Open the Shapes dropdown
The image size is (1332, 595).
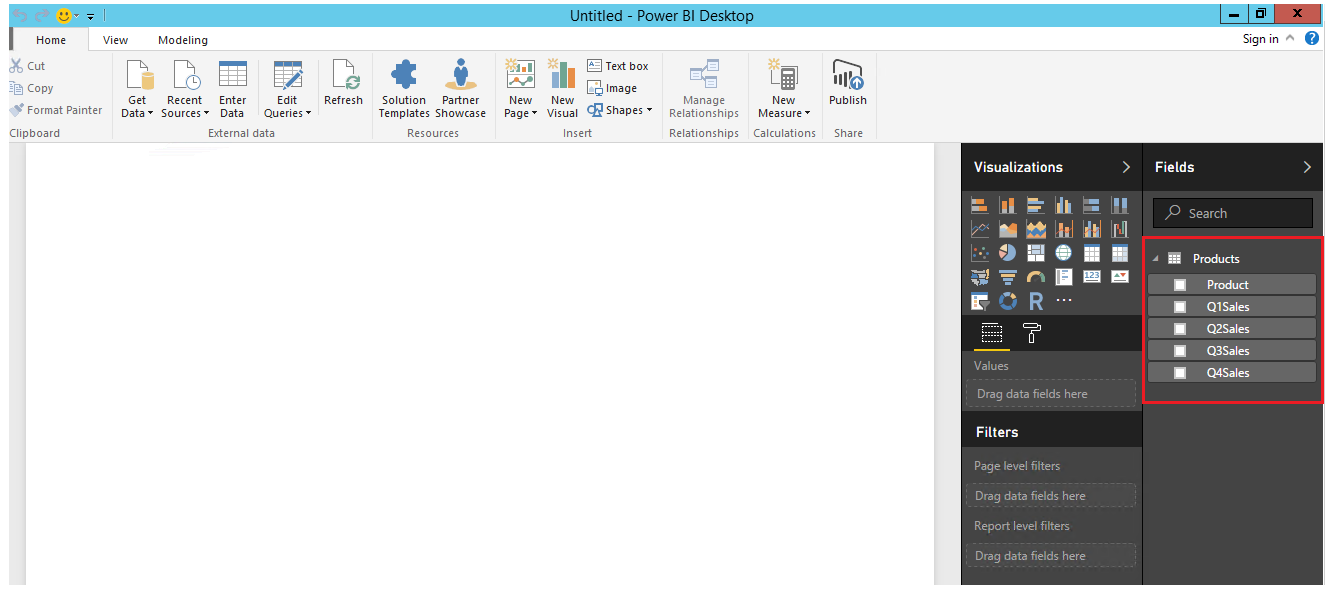point(620,110)
